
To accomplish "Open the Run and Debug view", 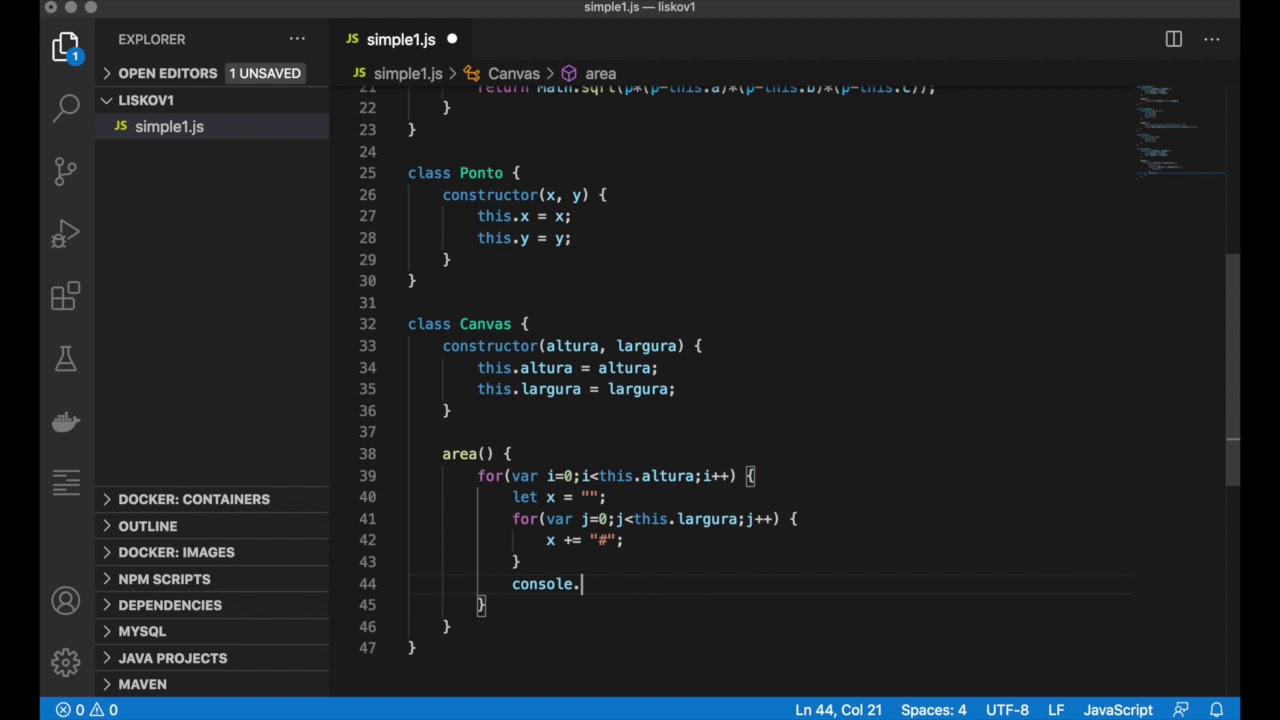I will click(x=66, y=234).
